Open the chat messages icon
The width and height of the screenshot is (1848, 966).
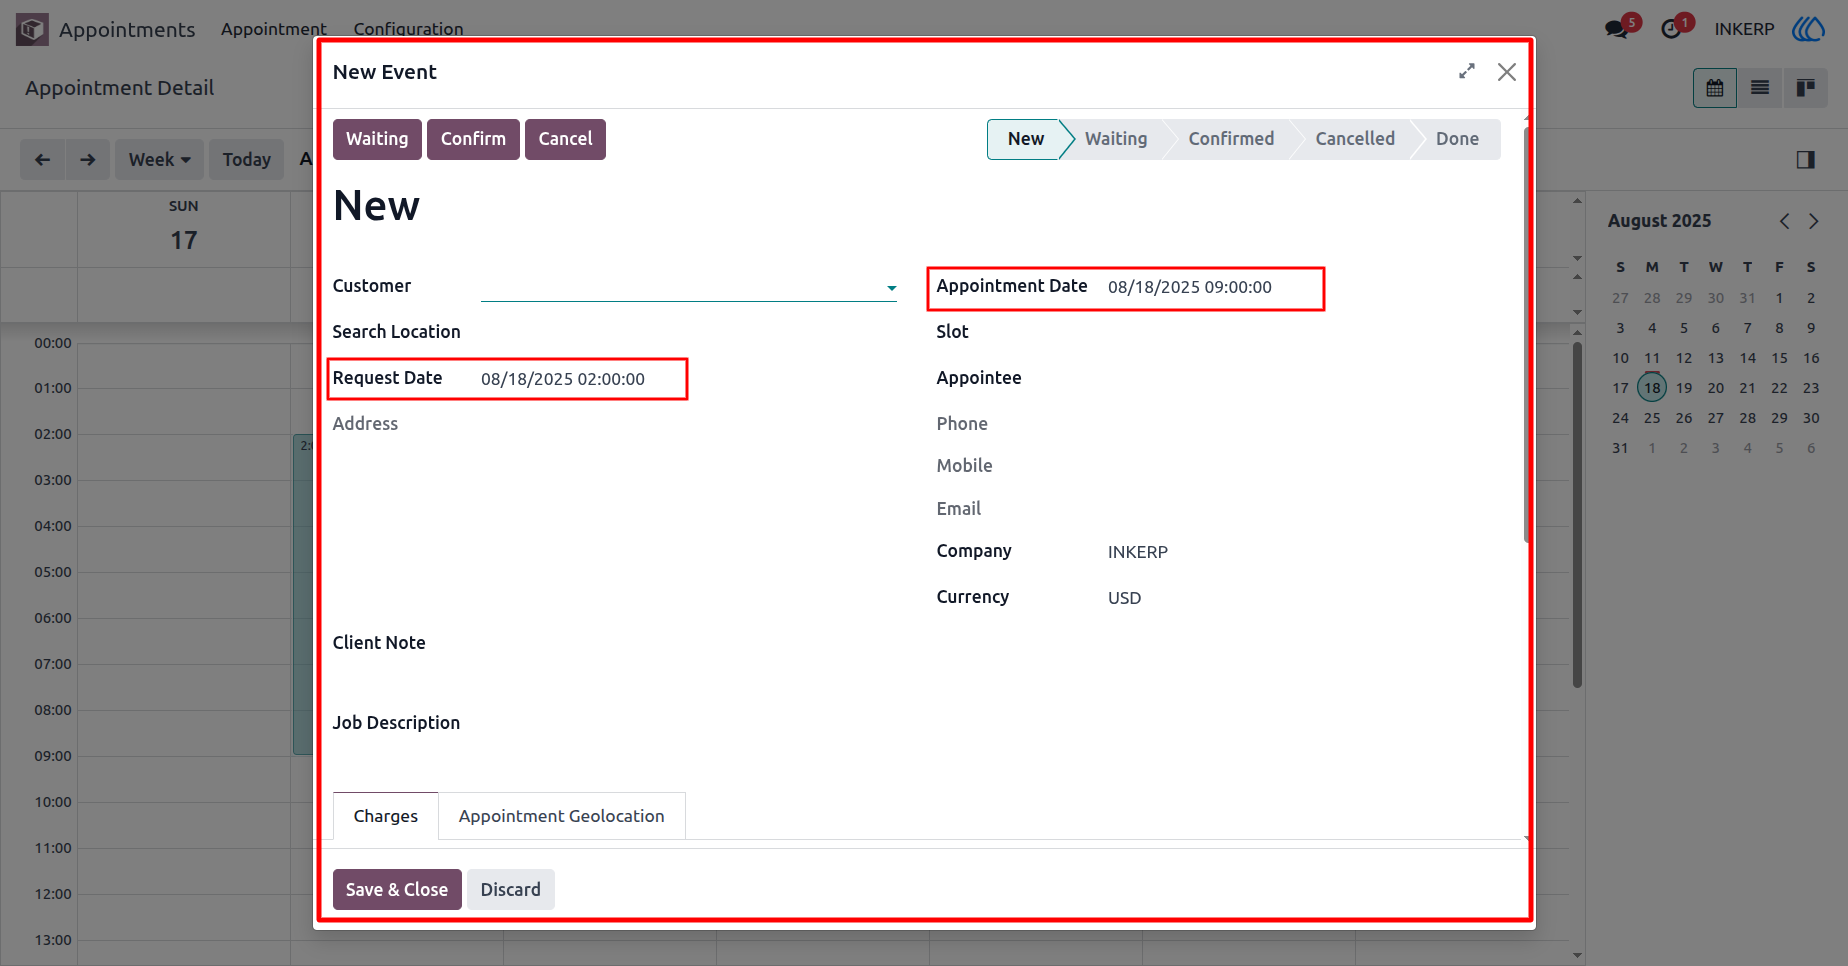coord(1617,29)
